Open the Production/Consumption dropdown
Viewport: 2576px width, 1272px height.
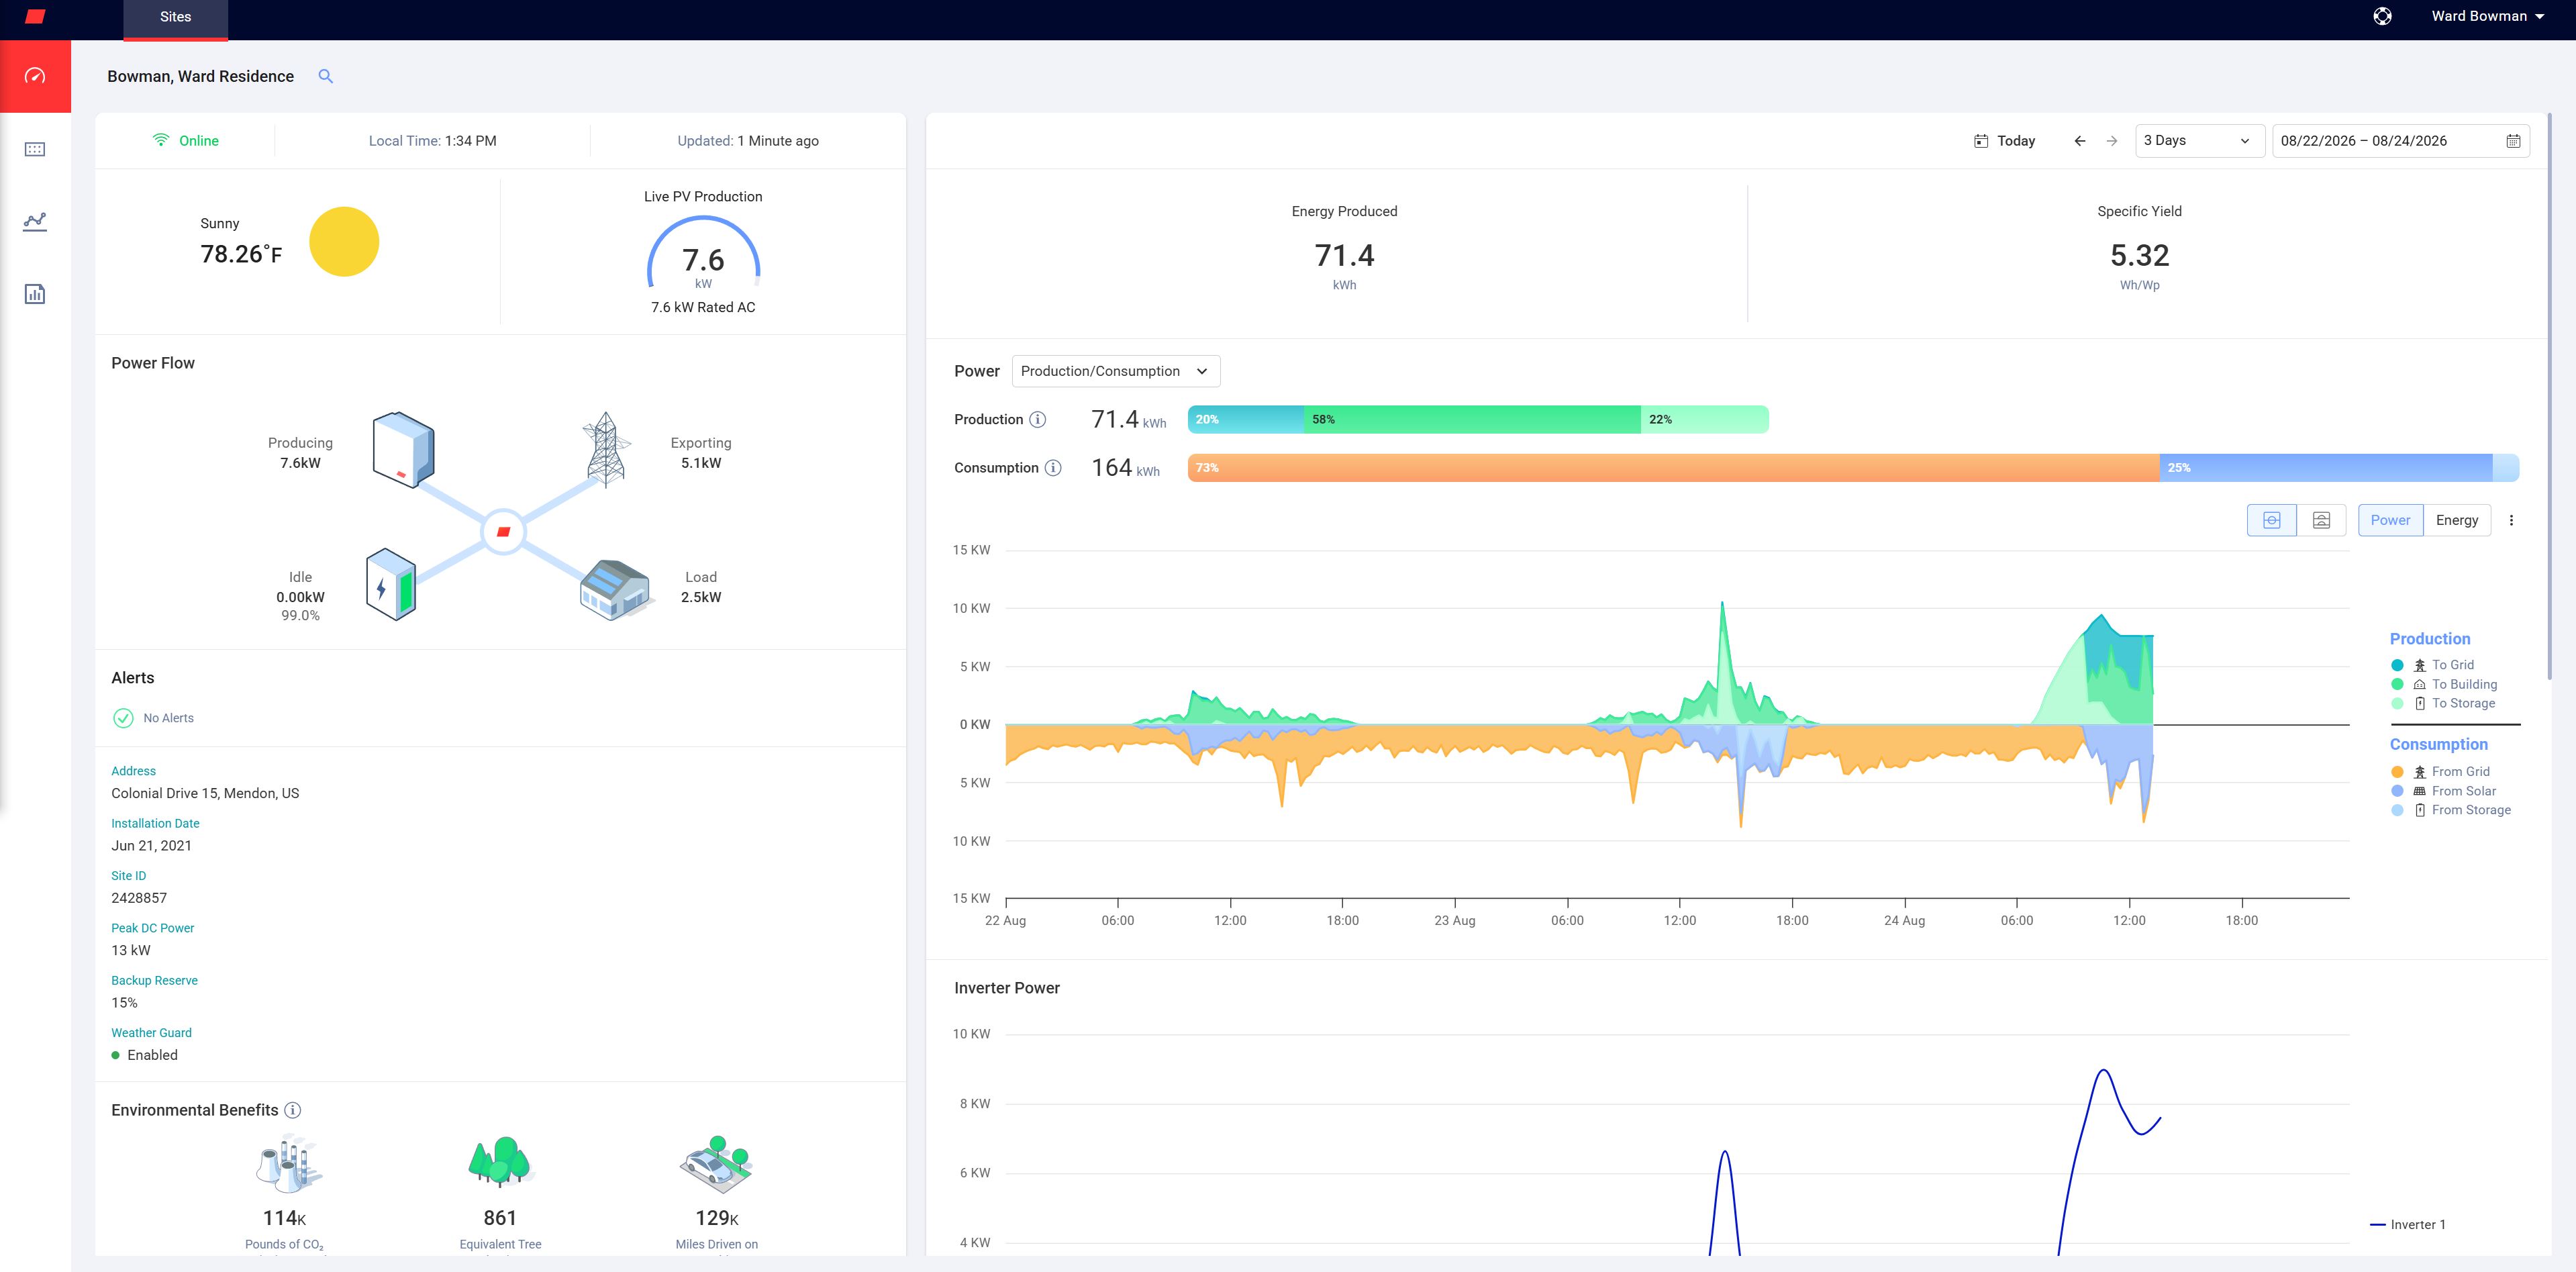coord(1116,371)
